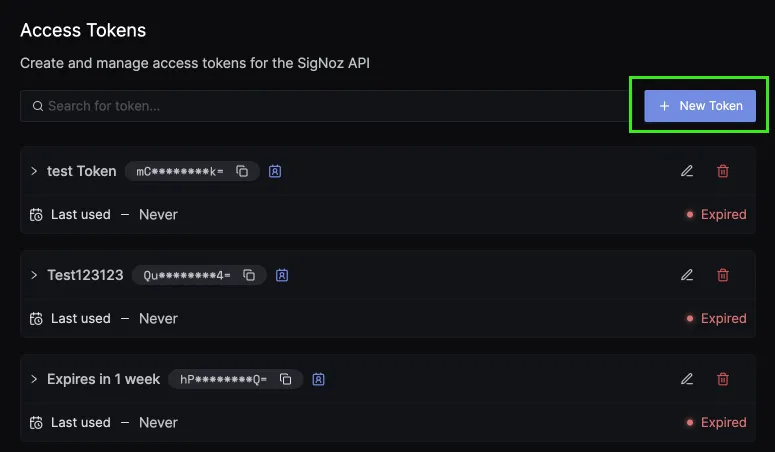Click the search magnifier icon
This screenshot has width=775, height=452.
(x=38, y=106)
